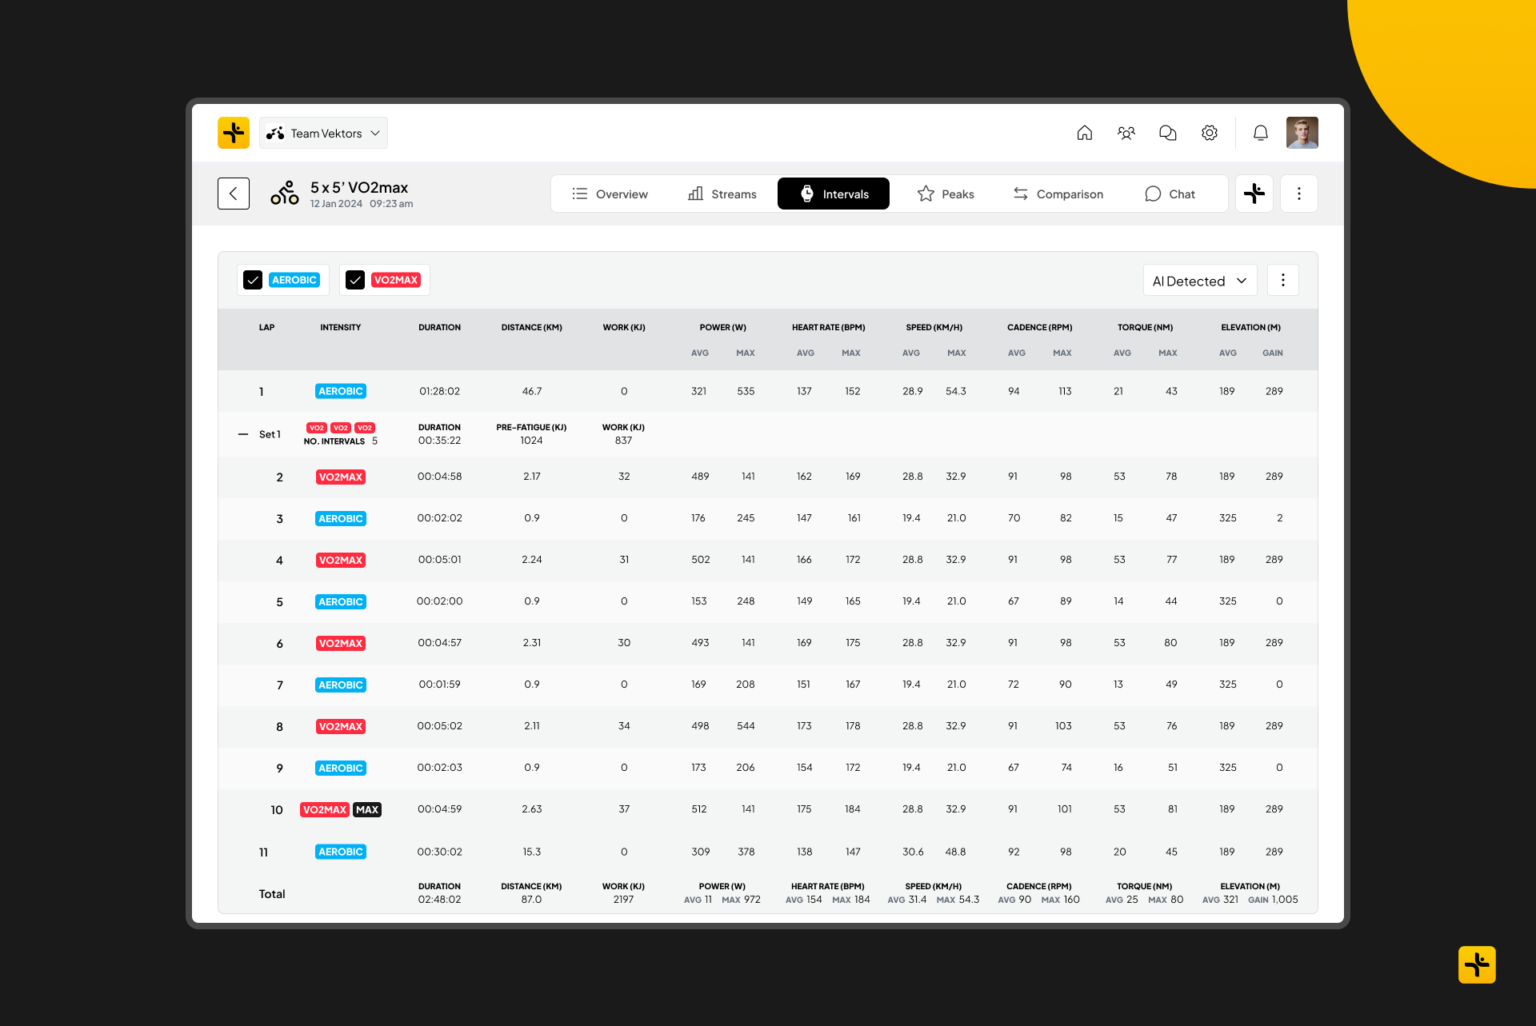This screenshot has height=1026, width=1536.
Task: Click the user profile avatar thumbnail
Action: point(1302,132)
